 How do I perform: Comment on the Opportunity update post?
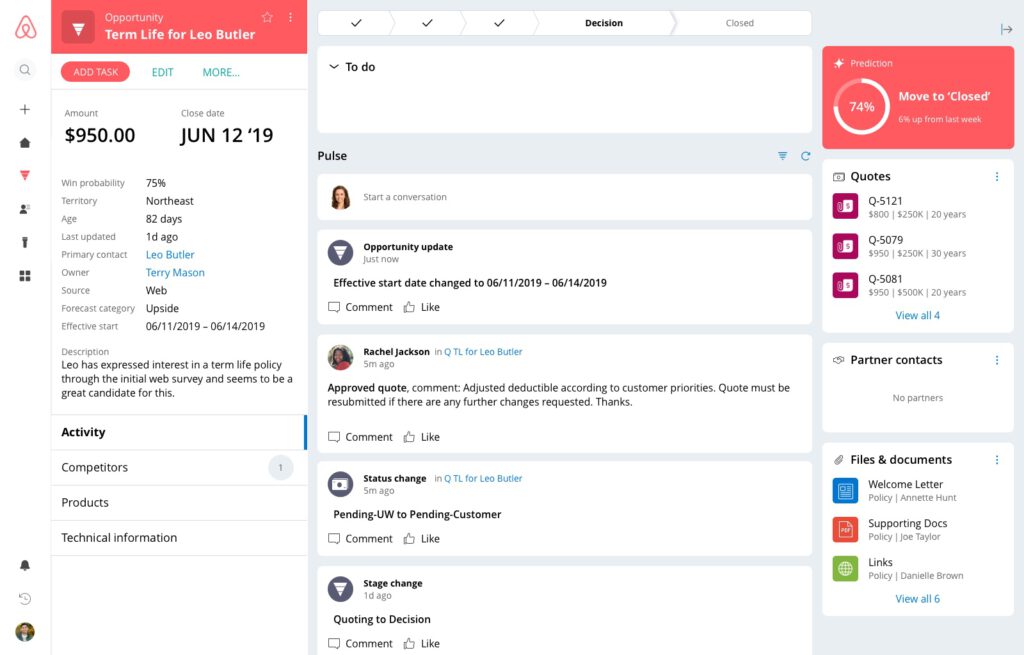360,307
